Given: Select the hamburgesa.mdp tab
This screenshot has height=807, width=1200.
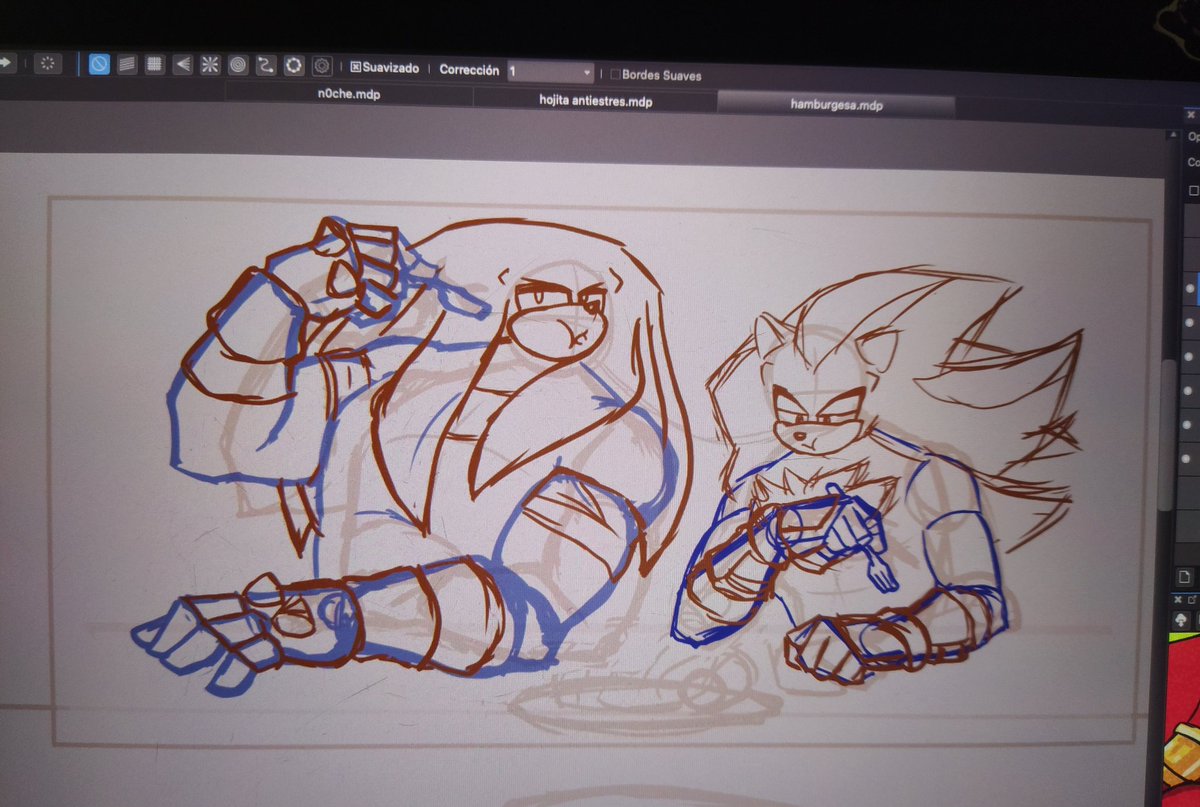Looking at the screenshot, I should (x=836, y=104).
